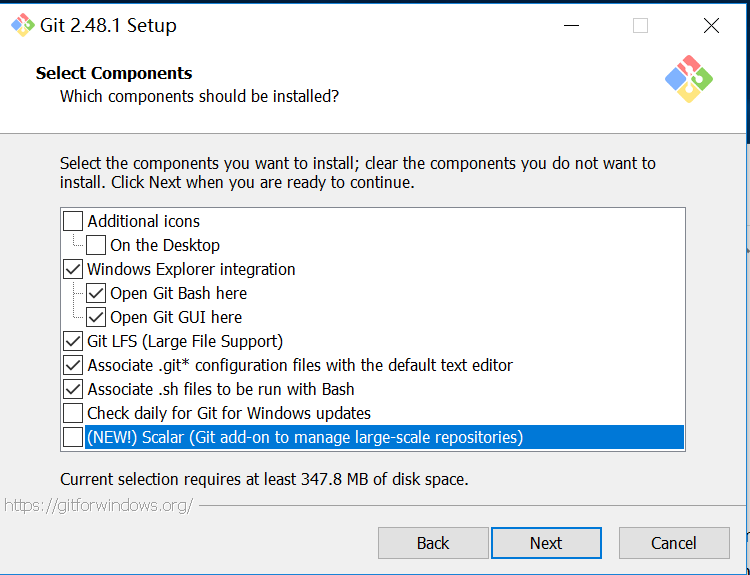Select the Windows Explorer integration label
750x575 pixels.
191,269
